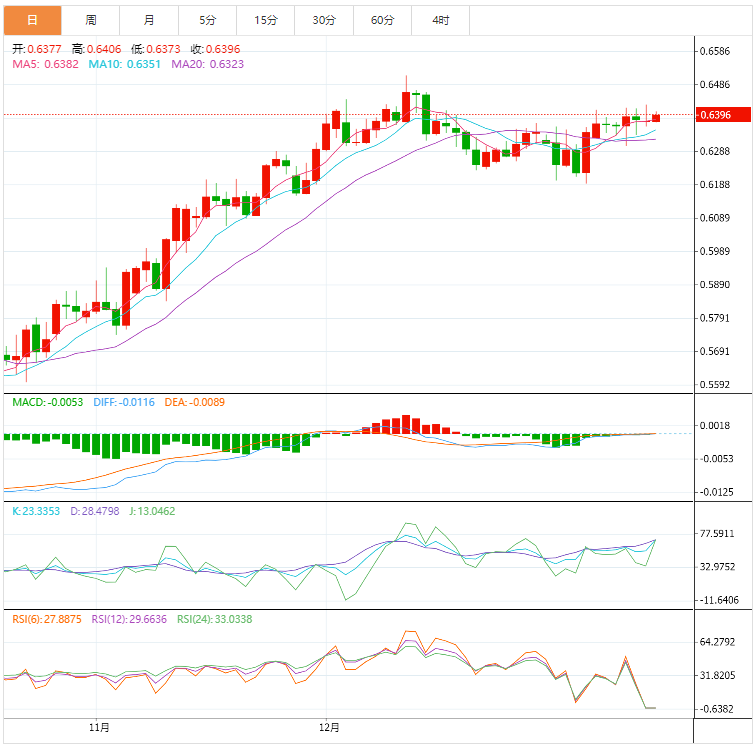Show the 30分 chart tab
This screenshot has width=755, height=752.
coord(324,20)
